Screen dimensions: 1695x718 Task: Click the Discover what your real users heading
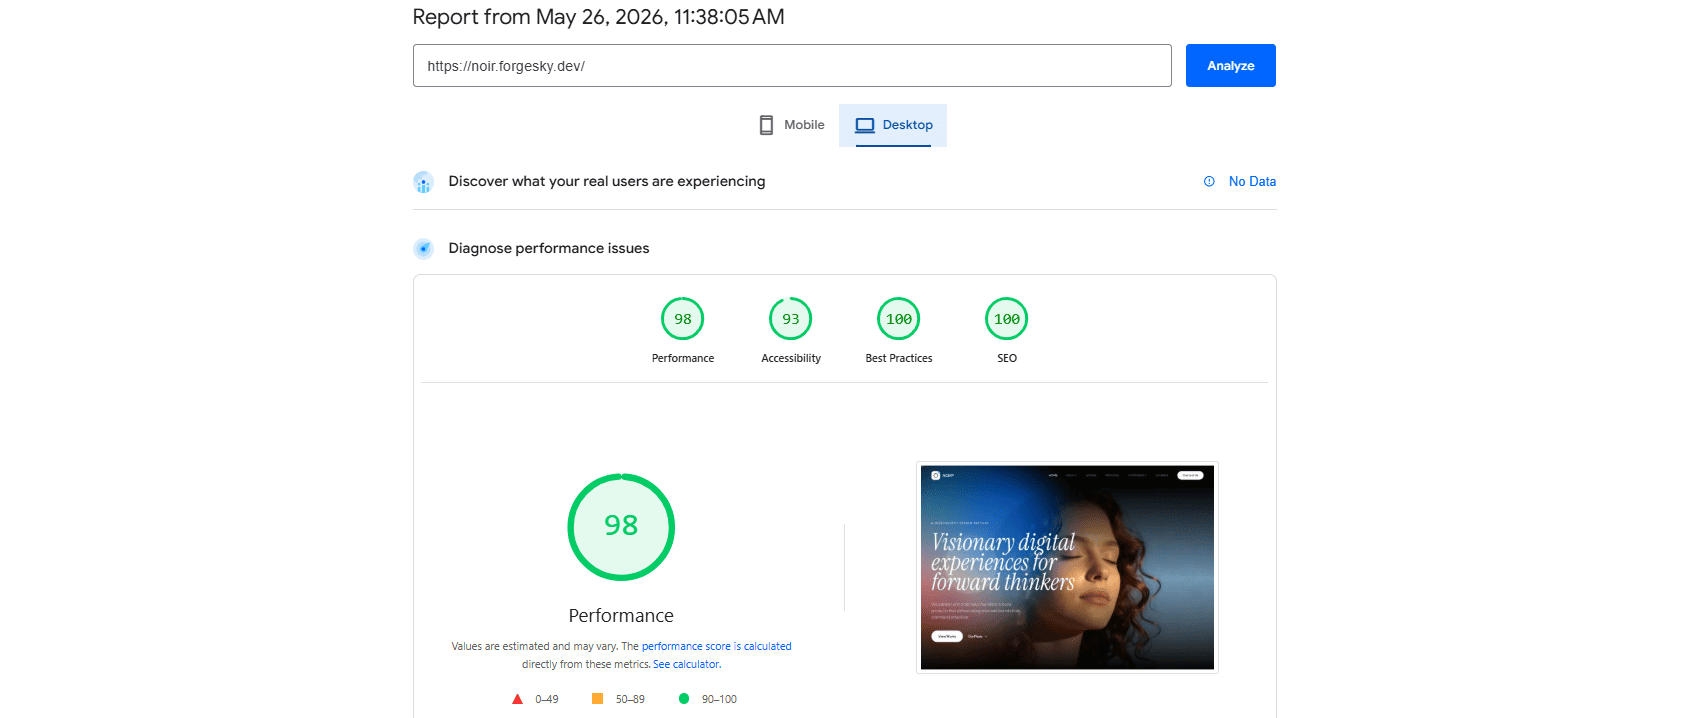[607, 181]
